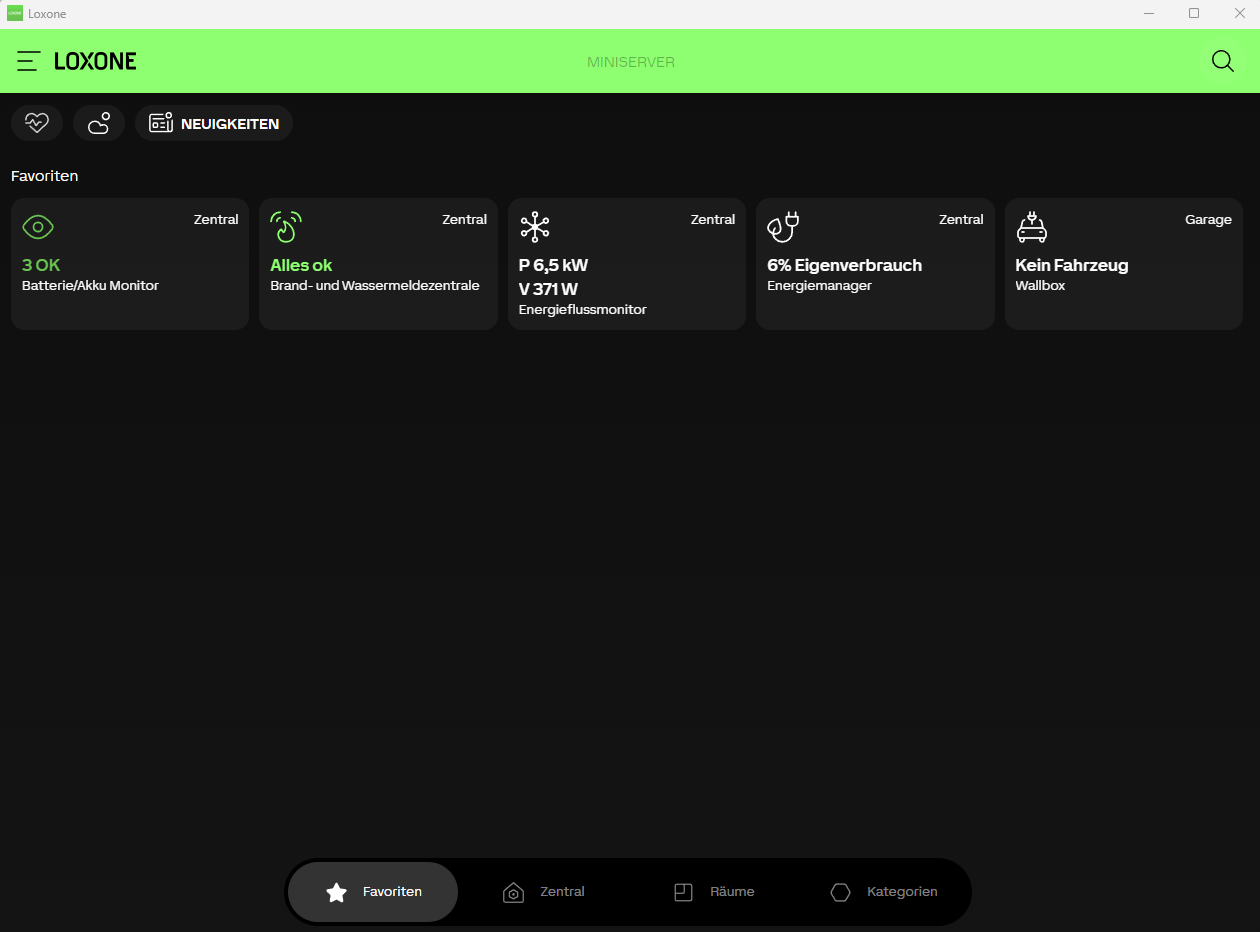Viewport: 1260px width, 932px height.
Task: Click 'Zentral' label on Energiemanager card
Action: click(961, 220)
